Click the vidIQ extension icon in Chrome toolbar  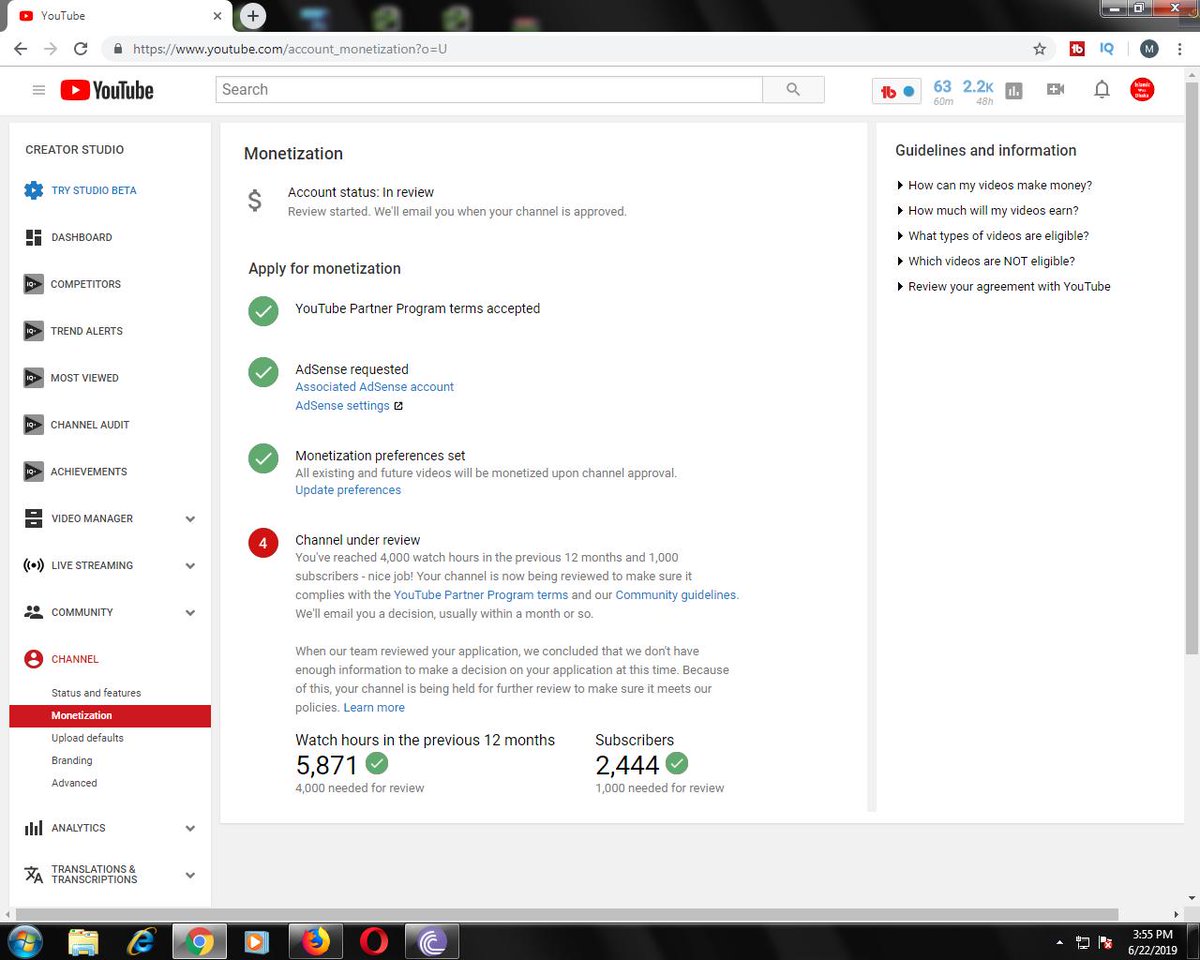[1107, 48]
